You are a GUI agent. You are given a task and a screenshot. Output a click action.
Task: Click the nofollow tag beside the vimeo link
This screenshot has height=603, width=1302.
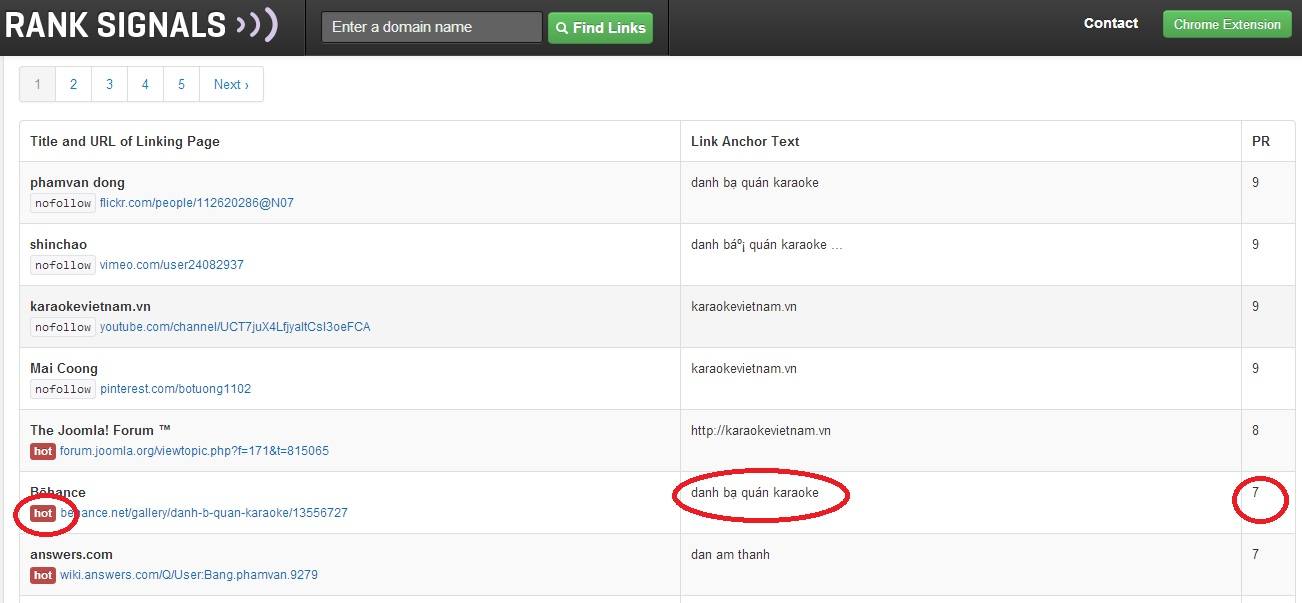point(63,265)
